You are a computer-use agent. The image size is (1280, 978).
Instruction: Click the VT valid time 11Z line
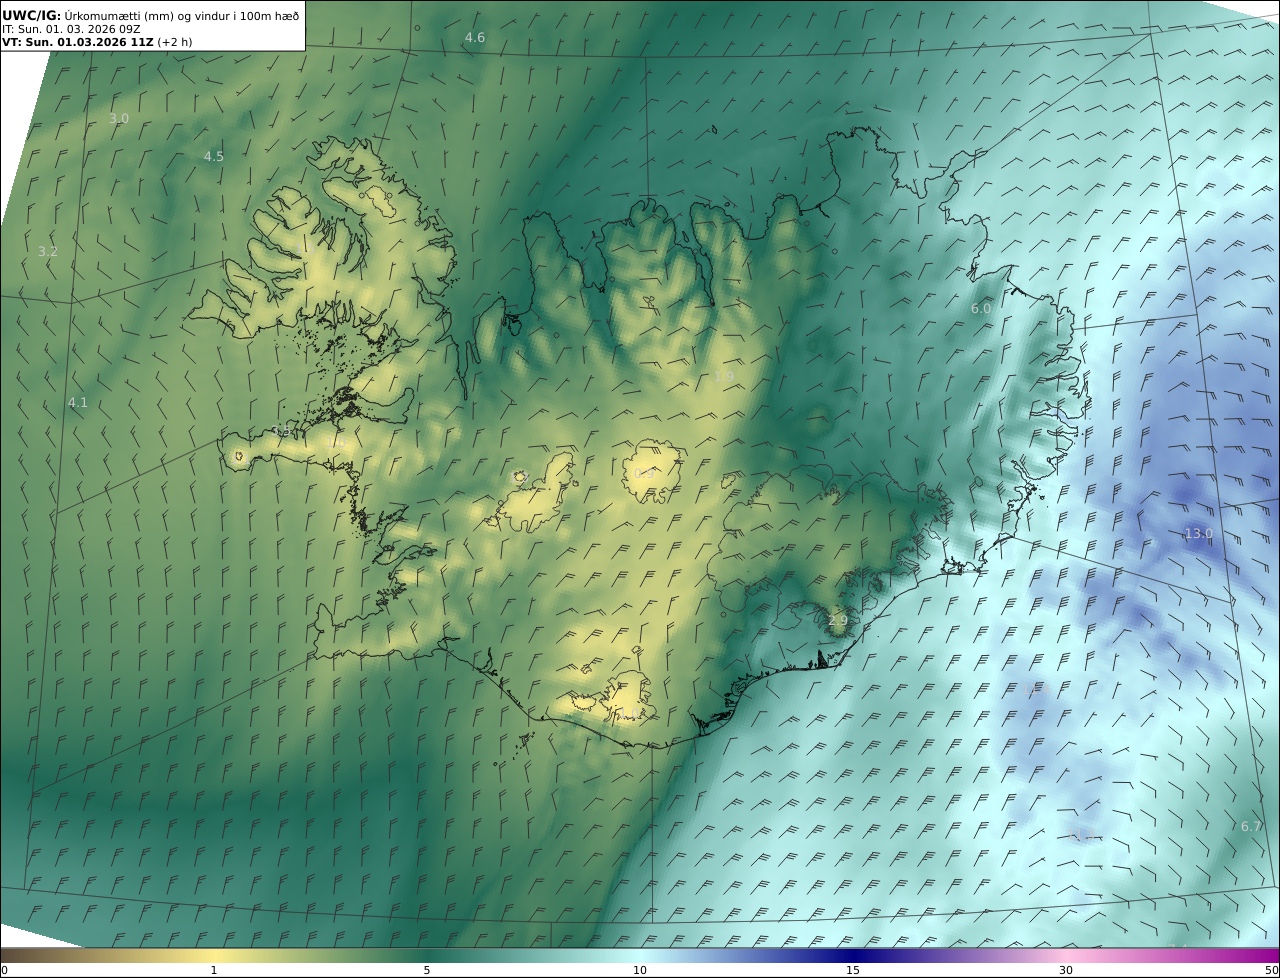[x=97, y=42]
